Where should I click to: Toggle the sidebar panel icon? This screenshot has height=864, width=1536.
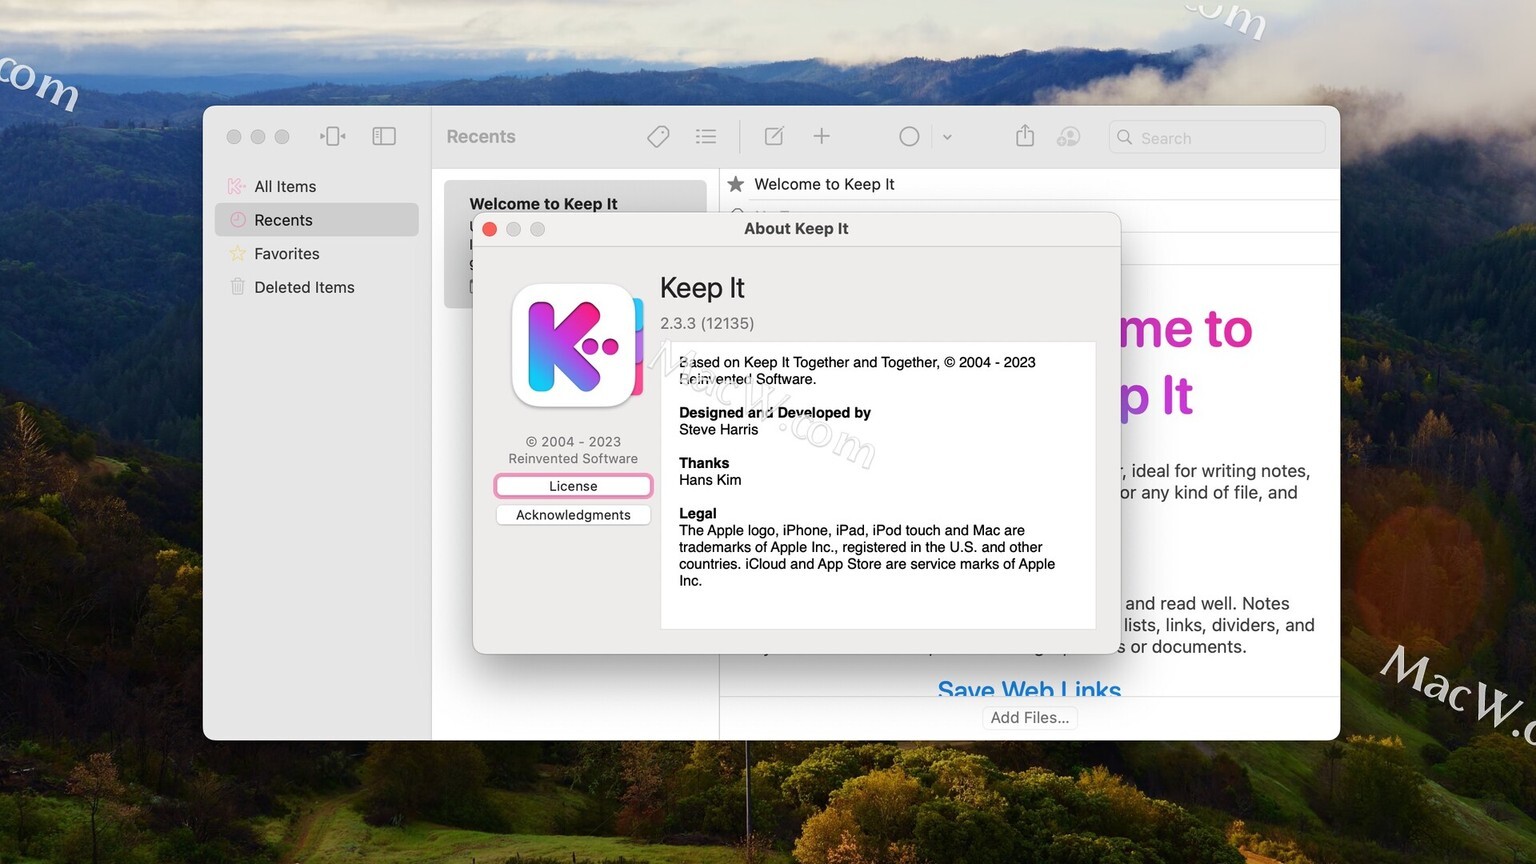tap(384, 136)
